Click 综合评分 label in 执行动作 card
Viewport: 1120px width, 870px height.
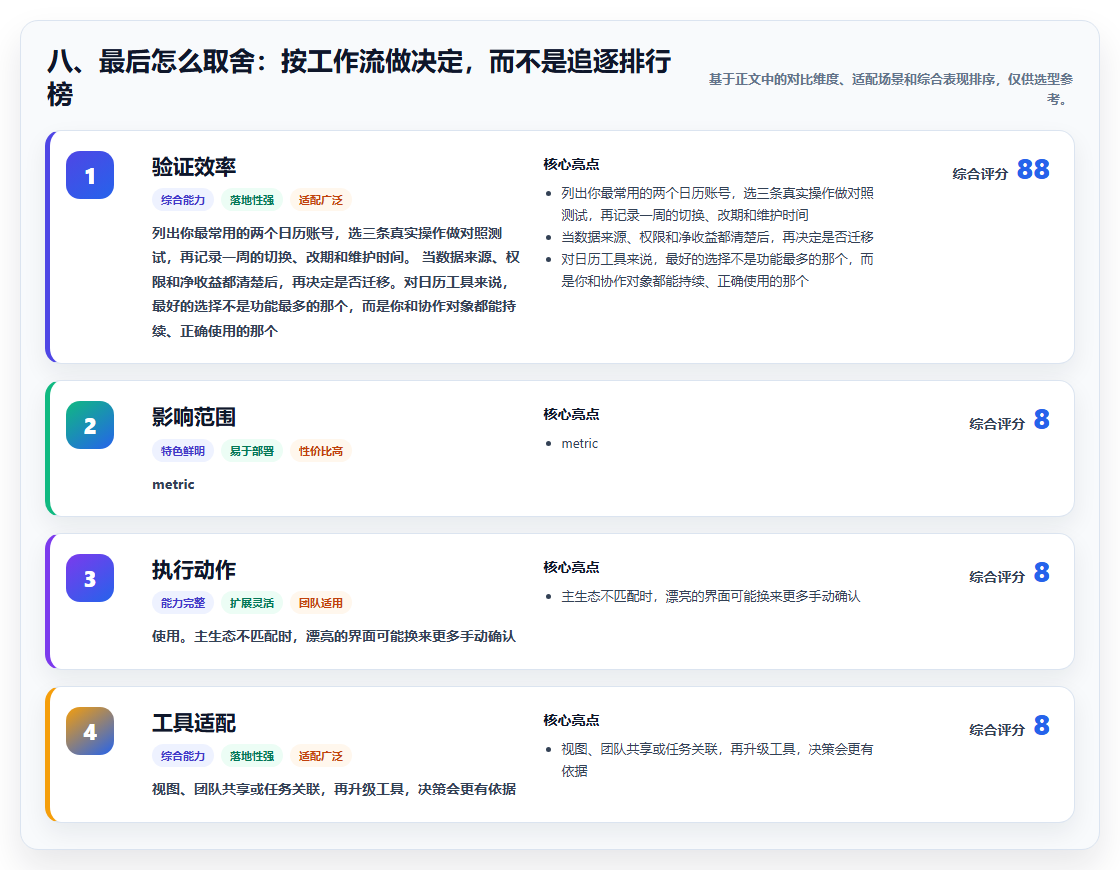(996, 576)
